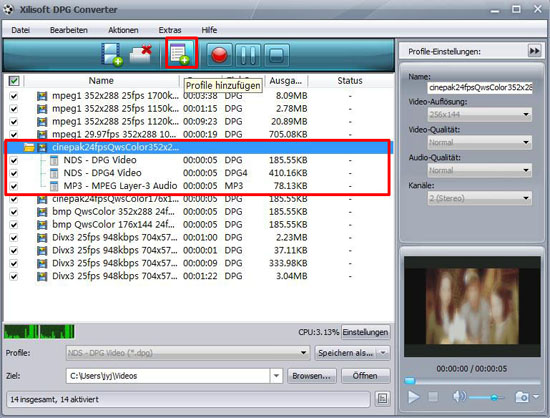Click the video preview thumbnail
The width and height of the screenshot is (550, 418).
click(x=472, y=306)
